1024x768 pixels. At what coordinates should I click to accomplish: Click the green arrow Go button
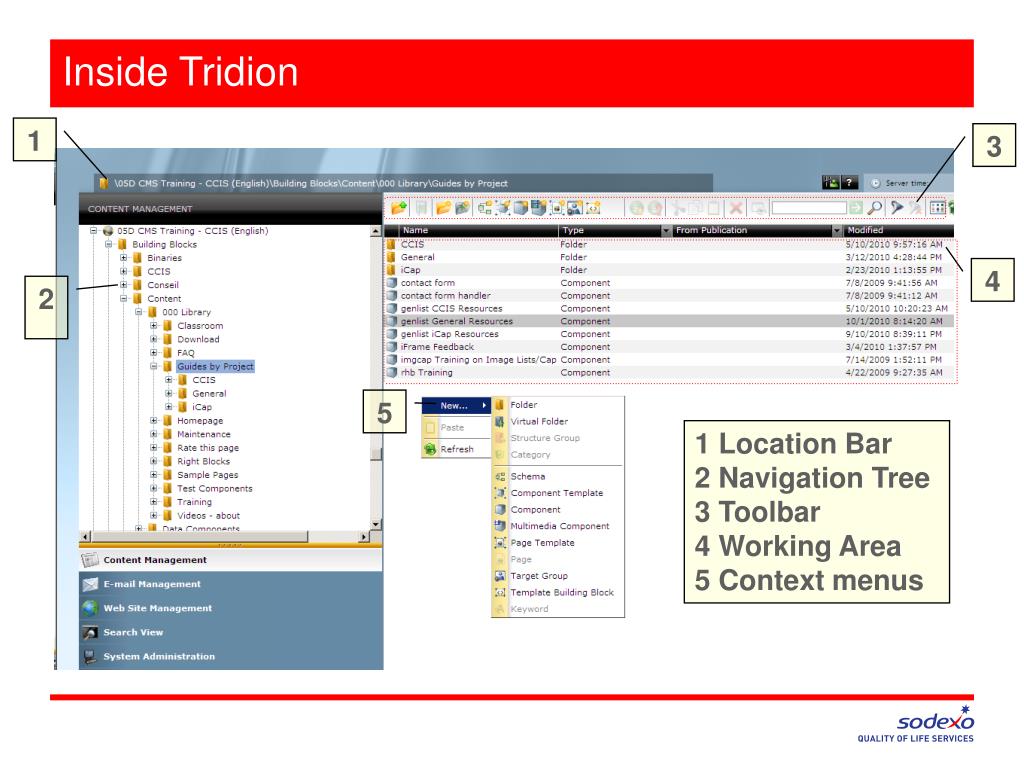click(x=856, y=208)
